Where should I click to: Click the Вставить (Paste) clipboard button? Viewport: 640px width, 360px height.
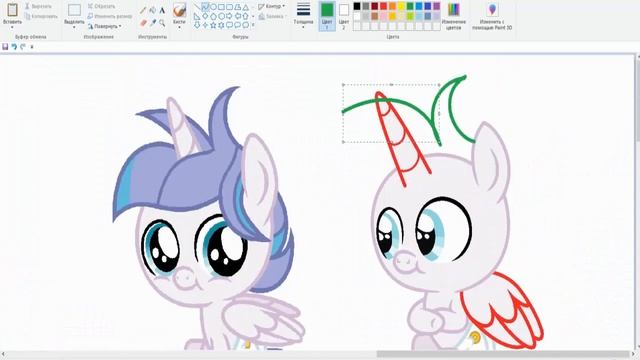(x=12, y=10)
